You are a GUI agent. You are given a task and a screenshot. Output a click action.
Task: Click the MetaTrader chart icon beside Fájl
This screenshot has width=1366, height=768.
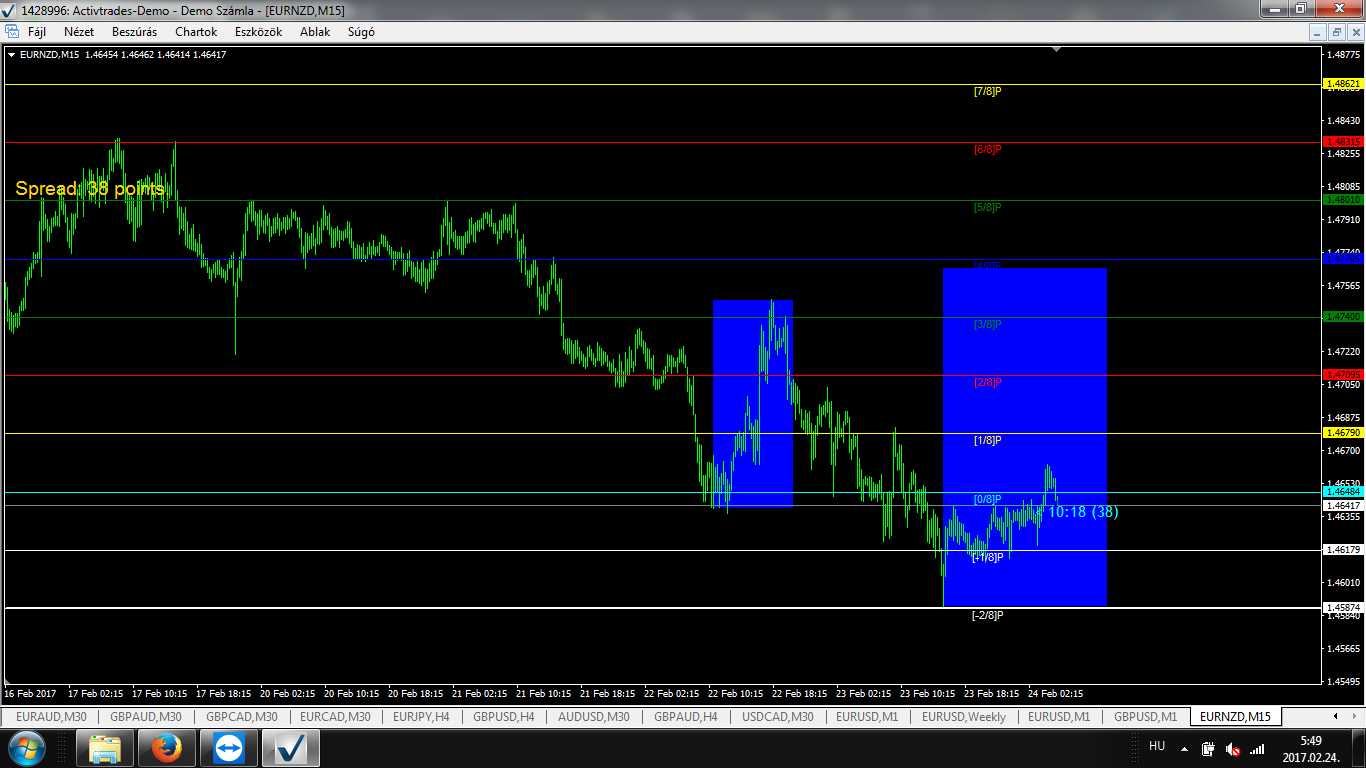point(12,32)
